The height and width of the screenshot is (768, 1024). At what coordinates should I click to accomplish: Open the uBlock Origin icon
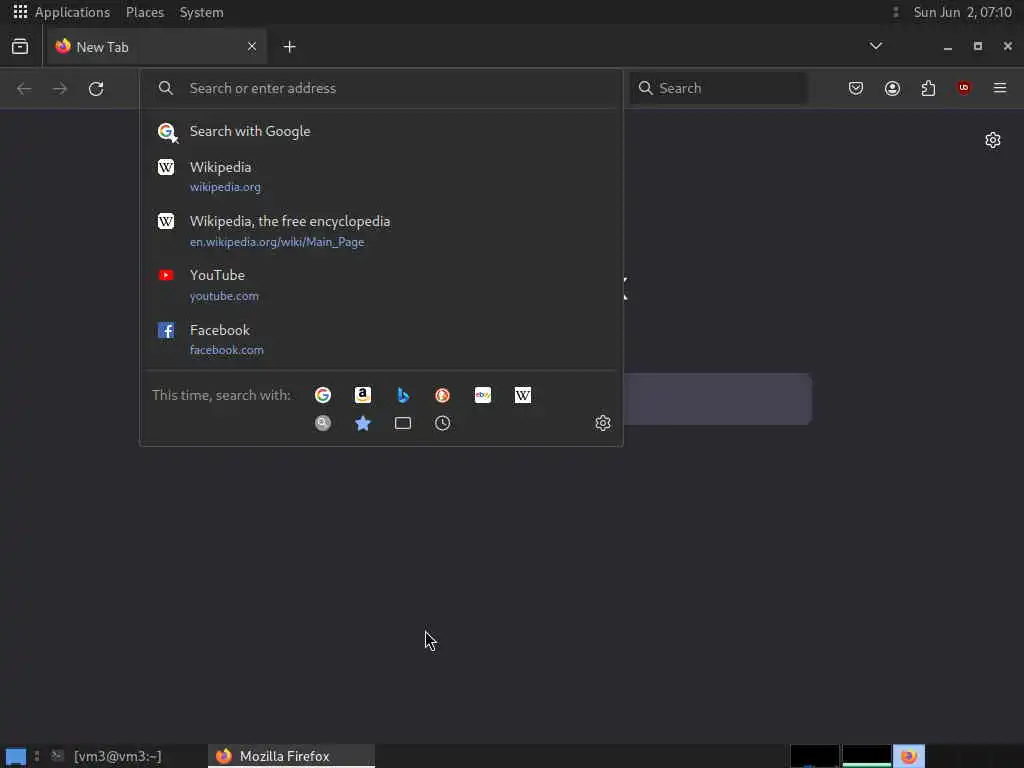(x=964, y=88)
